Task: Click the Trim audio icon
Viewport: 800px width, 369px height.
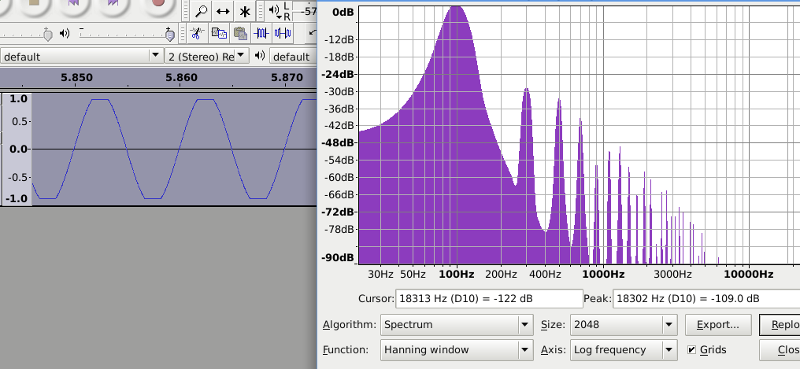Action: click(x=262, y=33)
